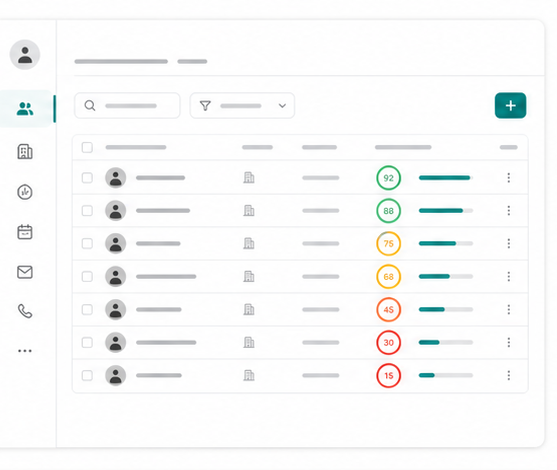Click the contact avatar in score 75 row

[115, 243]
